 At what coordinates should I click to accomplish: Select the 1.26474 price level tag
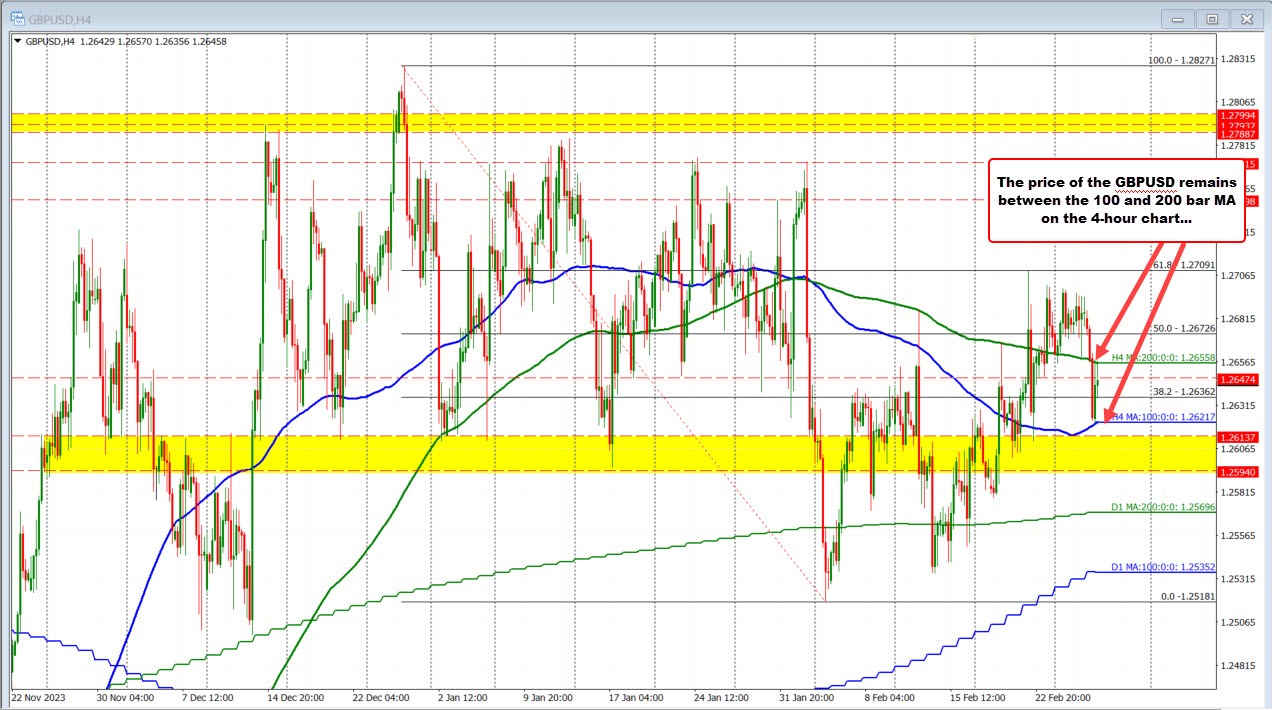pyautogui.click(x=1239, y=379)
